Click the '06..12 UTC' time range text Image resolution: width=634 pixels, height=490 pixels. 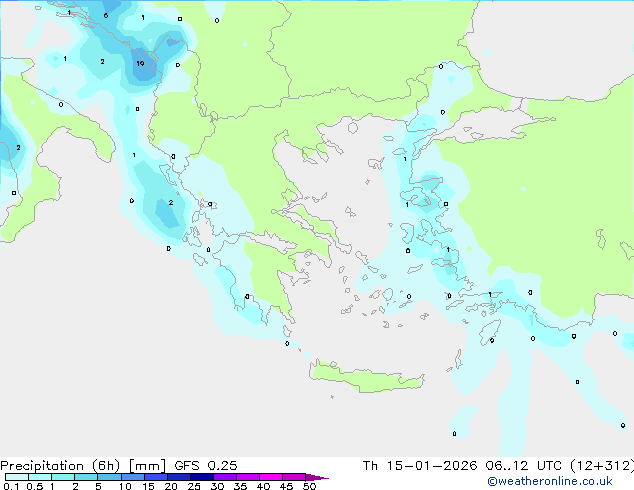(524, 466)
